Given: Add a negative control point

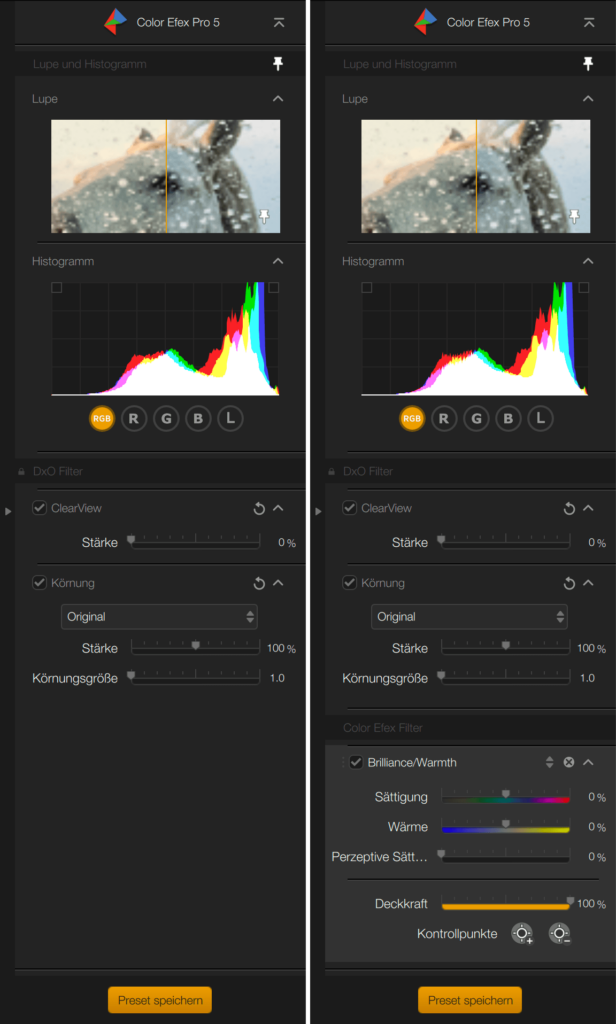Looking at the screenshot, I should 560,934.
